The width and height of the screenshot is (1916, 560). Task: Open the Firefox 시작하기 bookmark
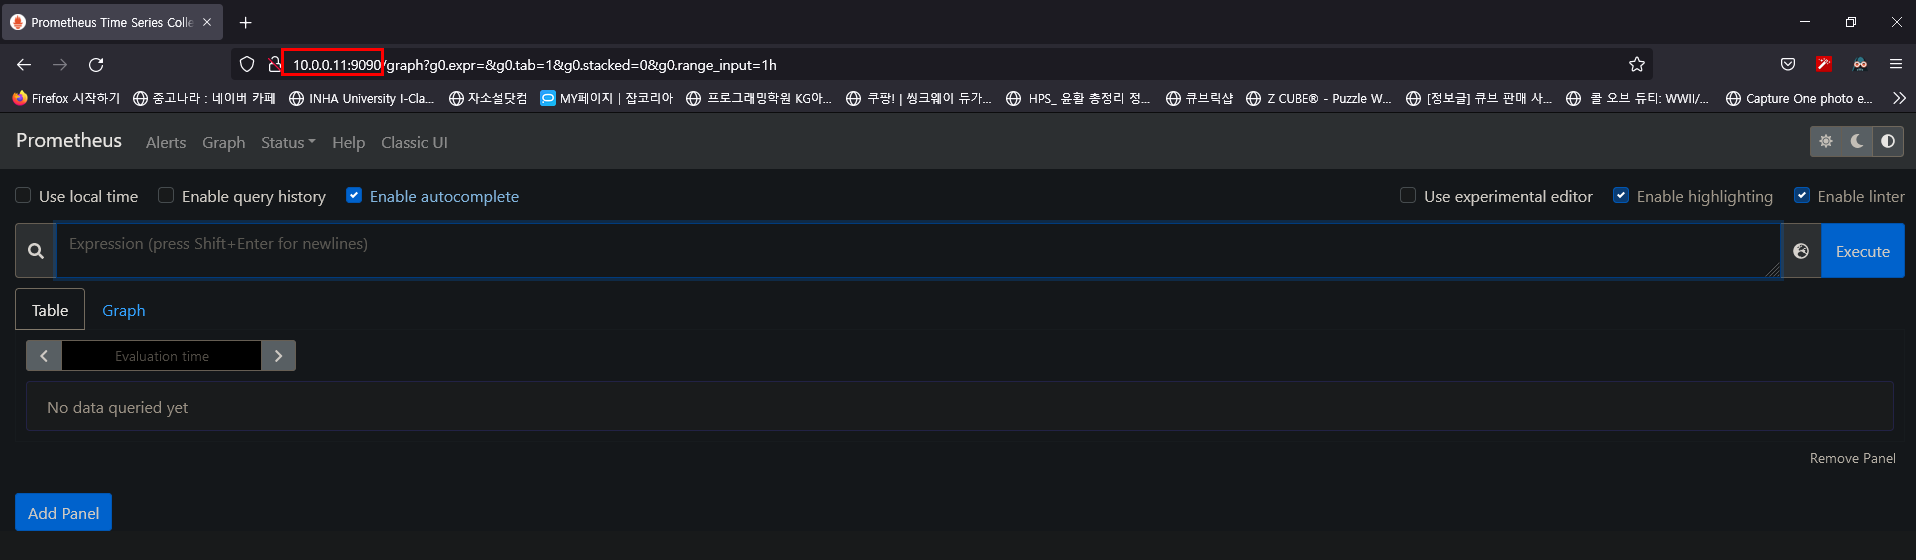pyautogui.click(x=66, y=98)
